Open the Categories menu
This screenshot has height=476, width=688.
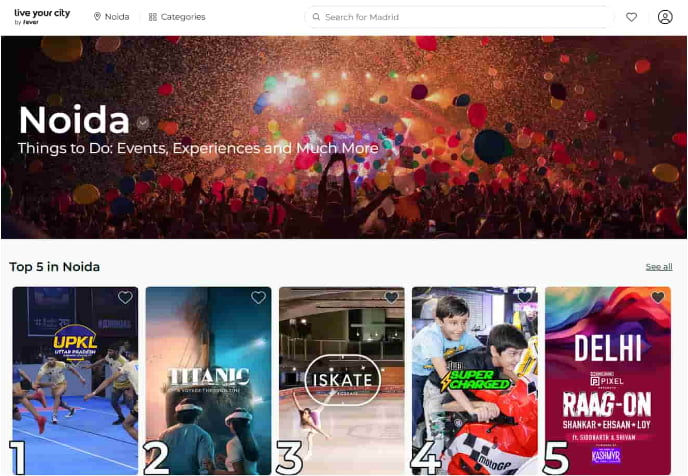[x=177, y=17]
